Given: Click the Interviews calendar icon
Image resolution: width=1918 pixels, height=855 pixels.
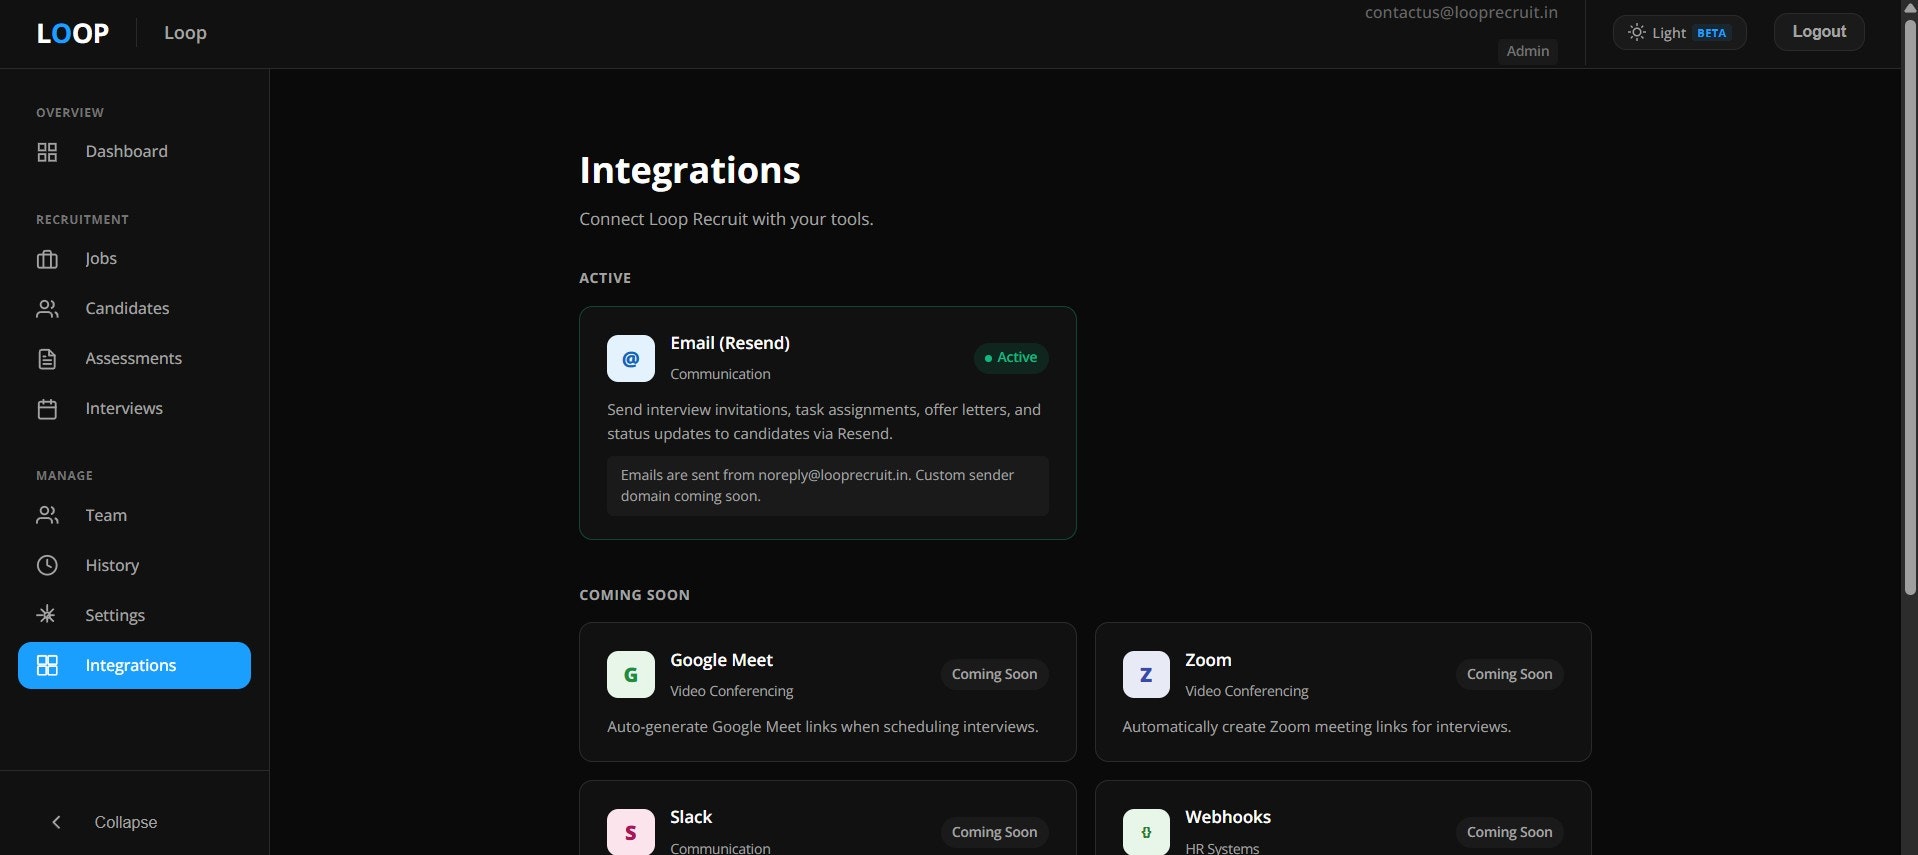Looking at the screenshot, I should tap(47, 409).
